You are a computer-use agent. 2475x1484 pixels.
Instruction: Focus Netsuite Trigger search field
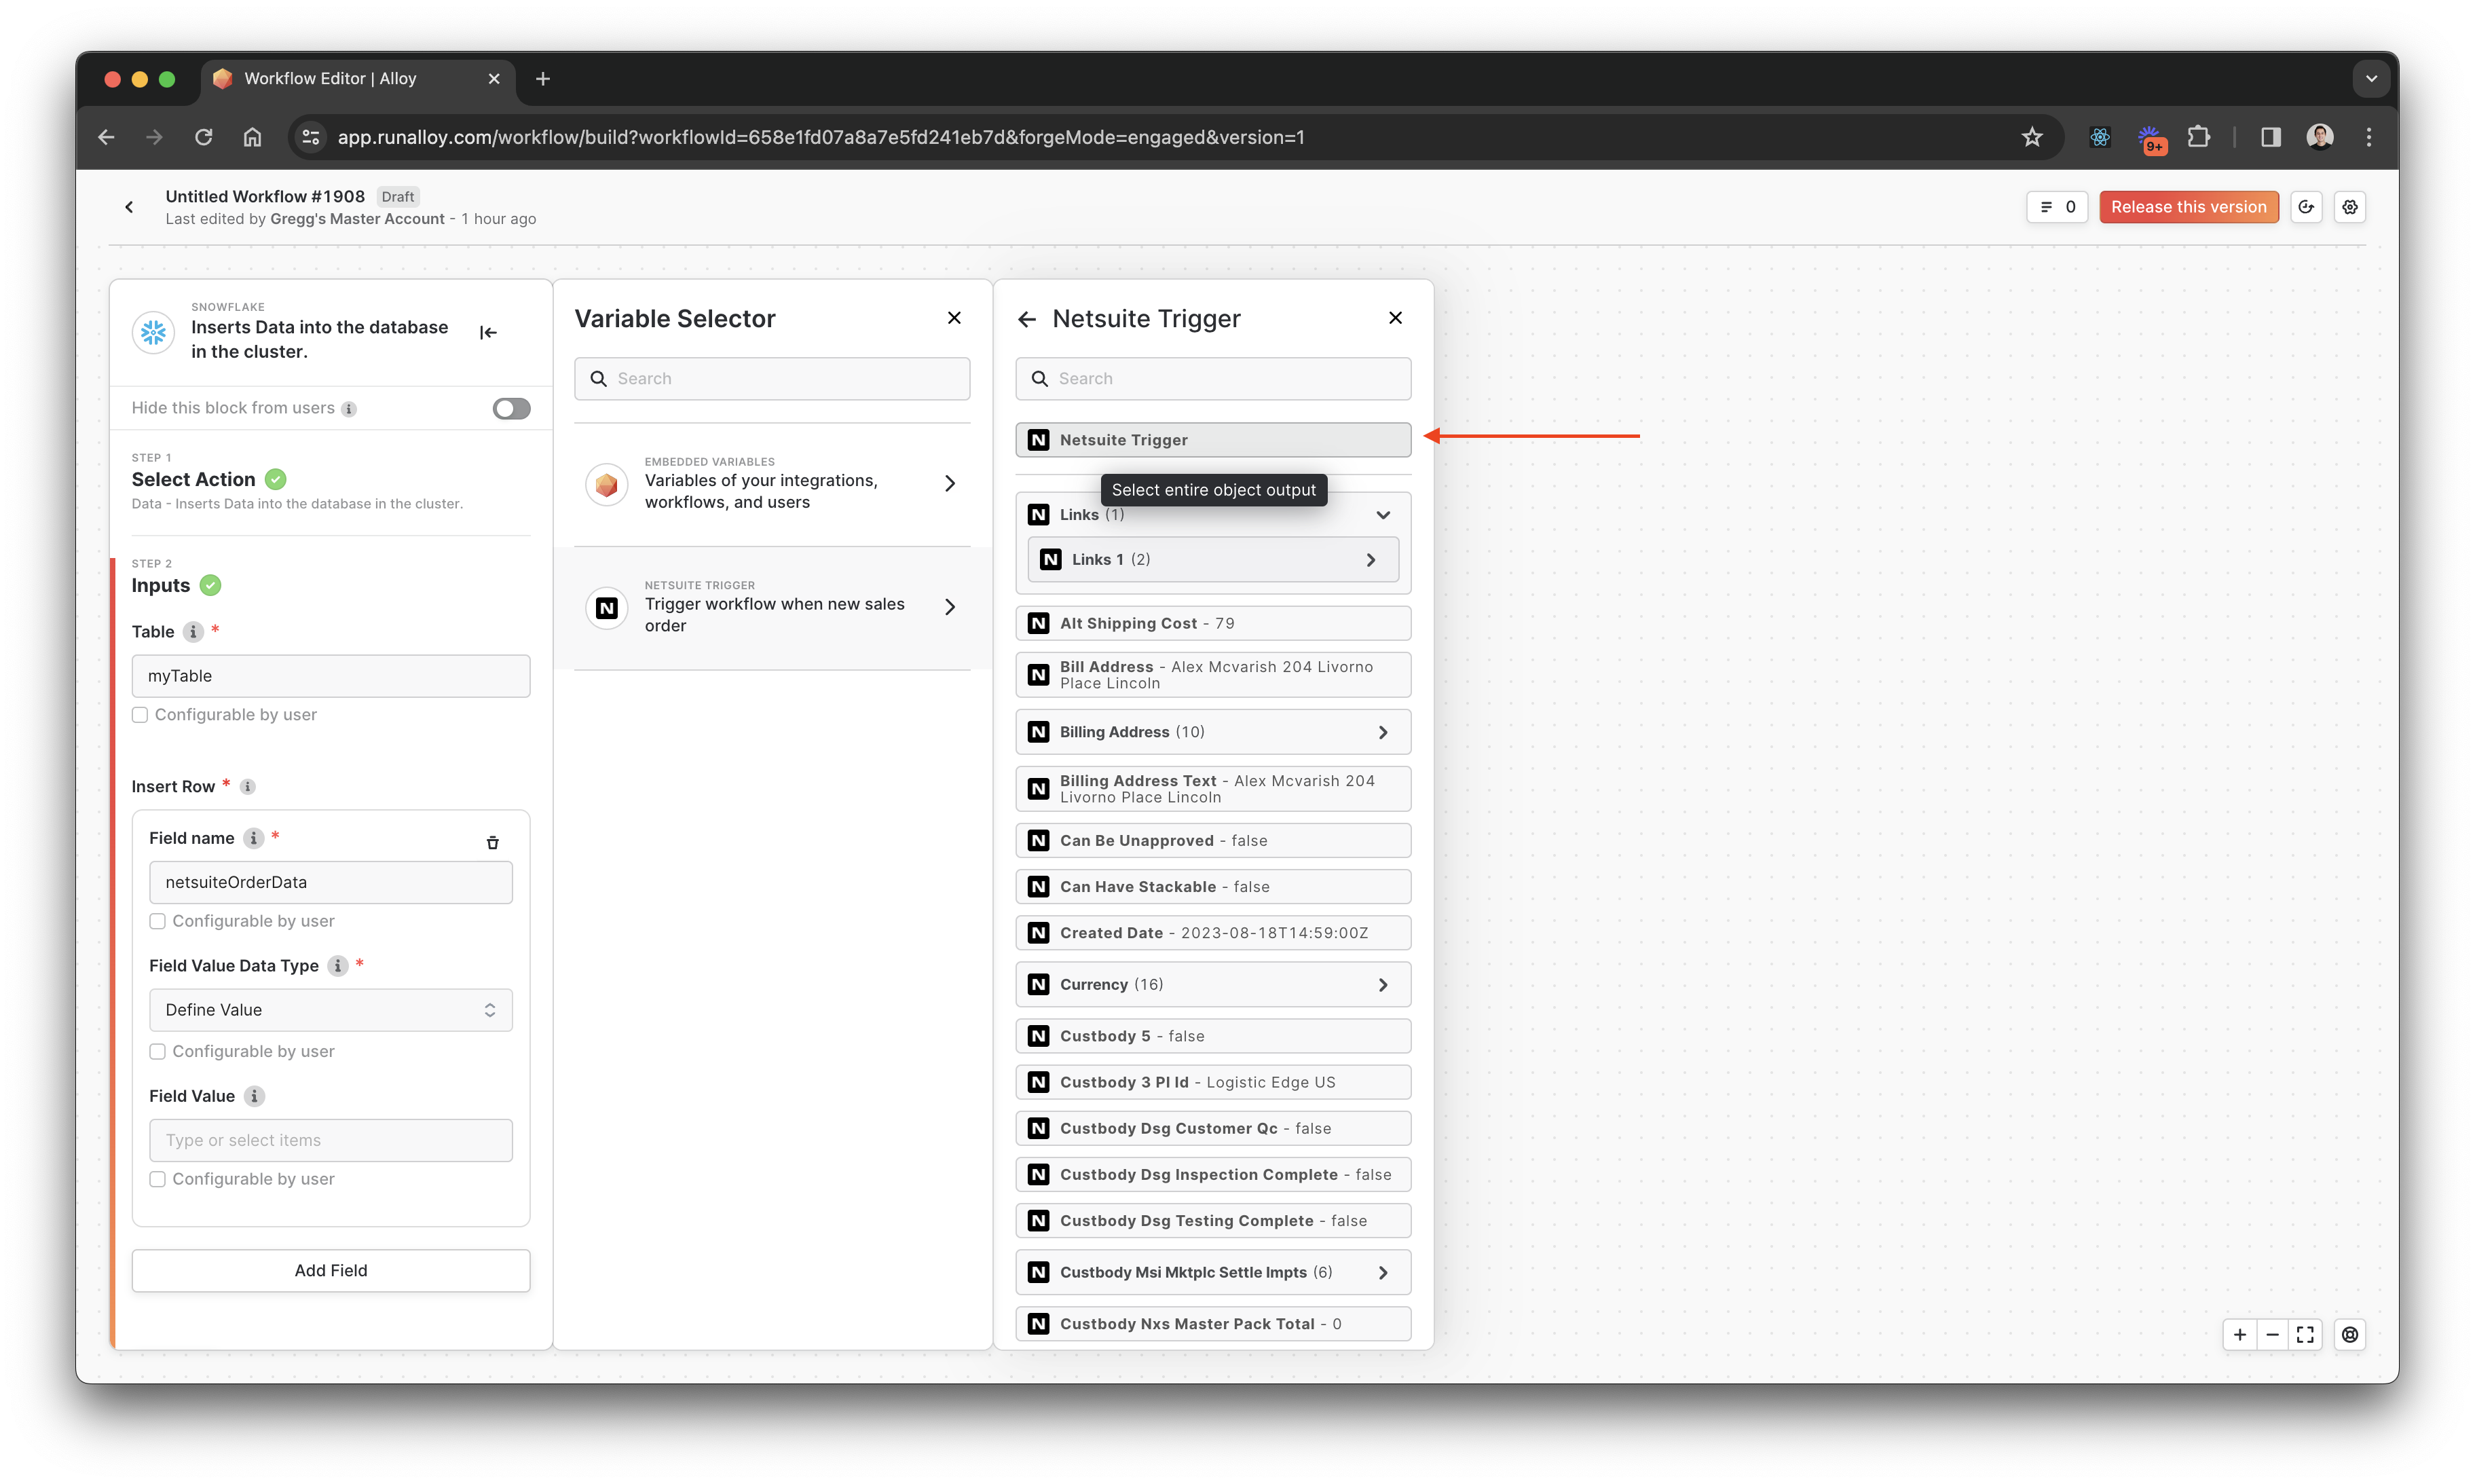pyautogui.click(x=1212, y=379)
